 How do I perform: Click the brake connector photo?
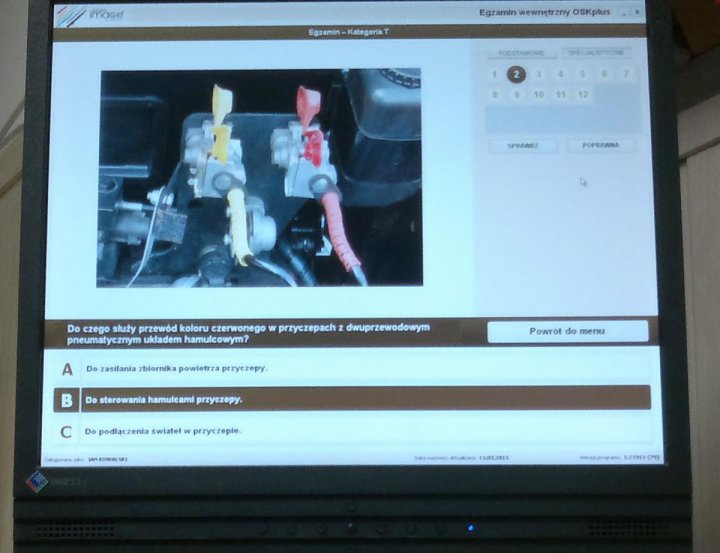click(259, 177)
